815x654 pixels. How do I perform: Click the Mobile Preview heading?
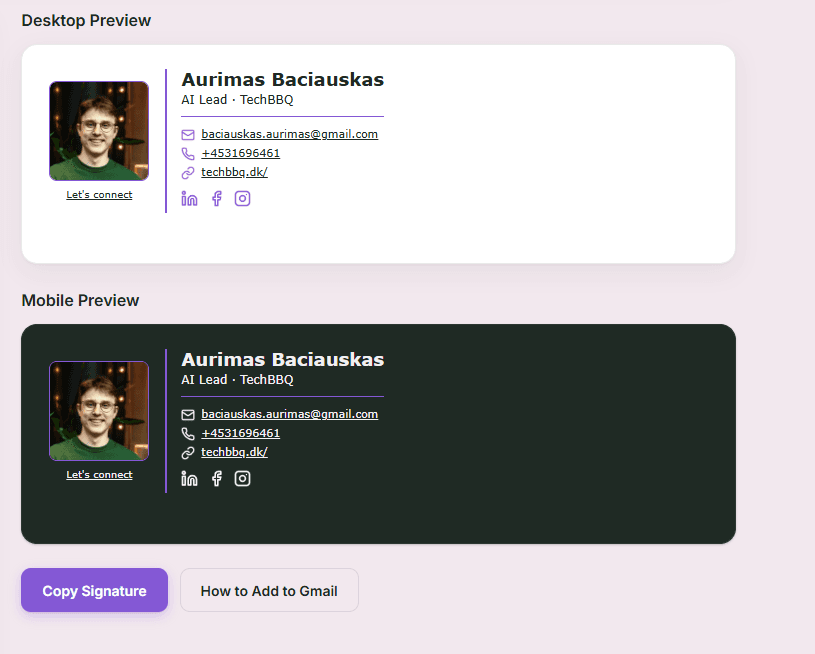point(80,300)
